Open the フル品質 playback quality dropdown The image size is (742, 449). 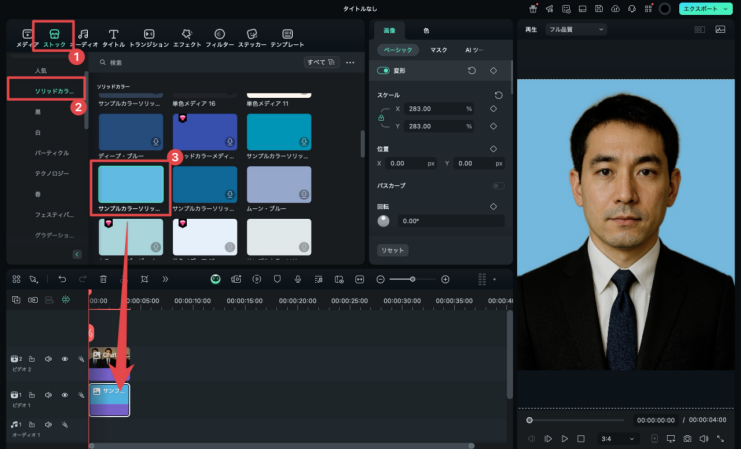point(576,29)
